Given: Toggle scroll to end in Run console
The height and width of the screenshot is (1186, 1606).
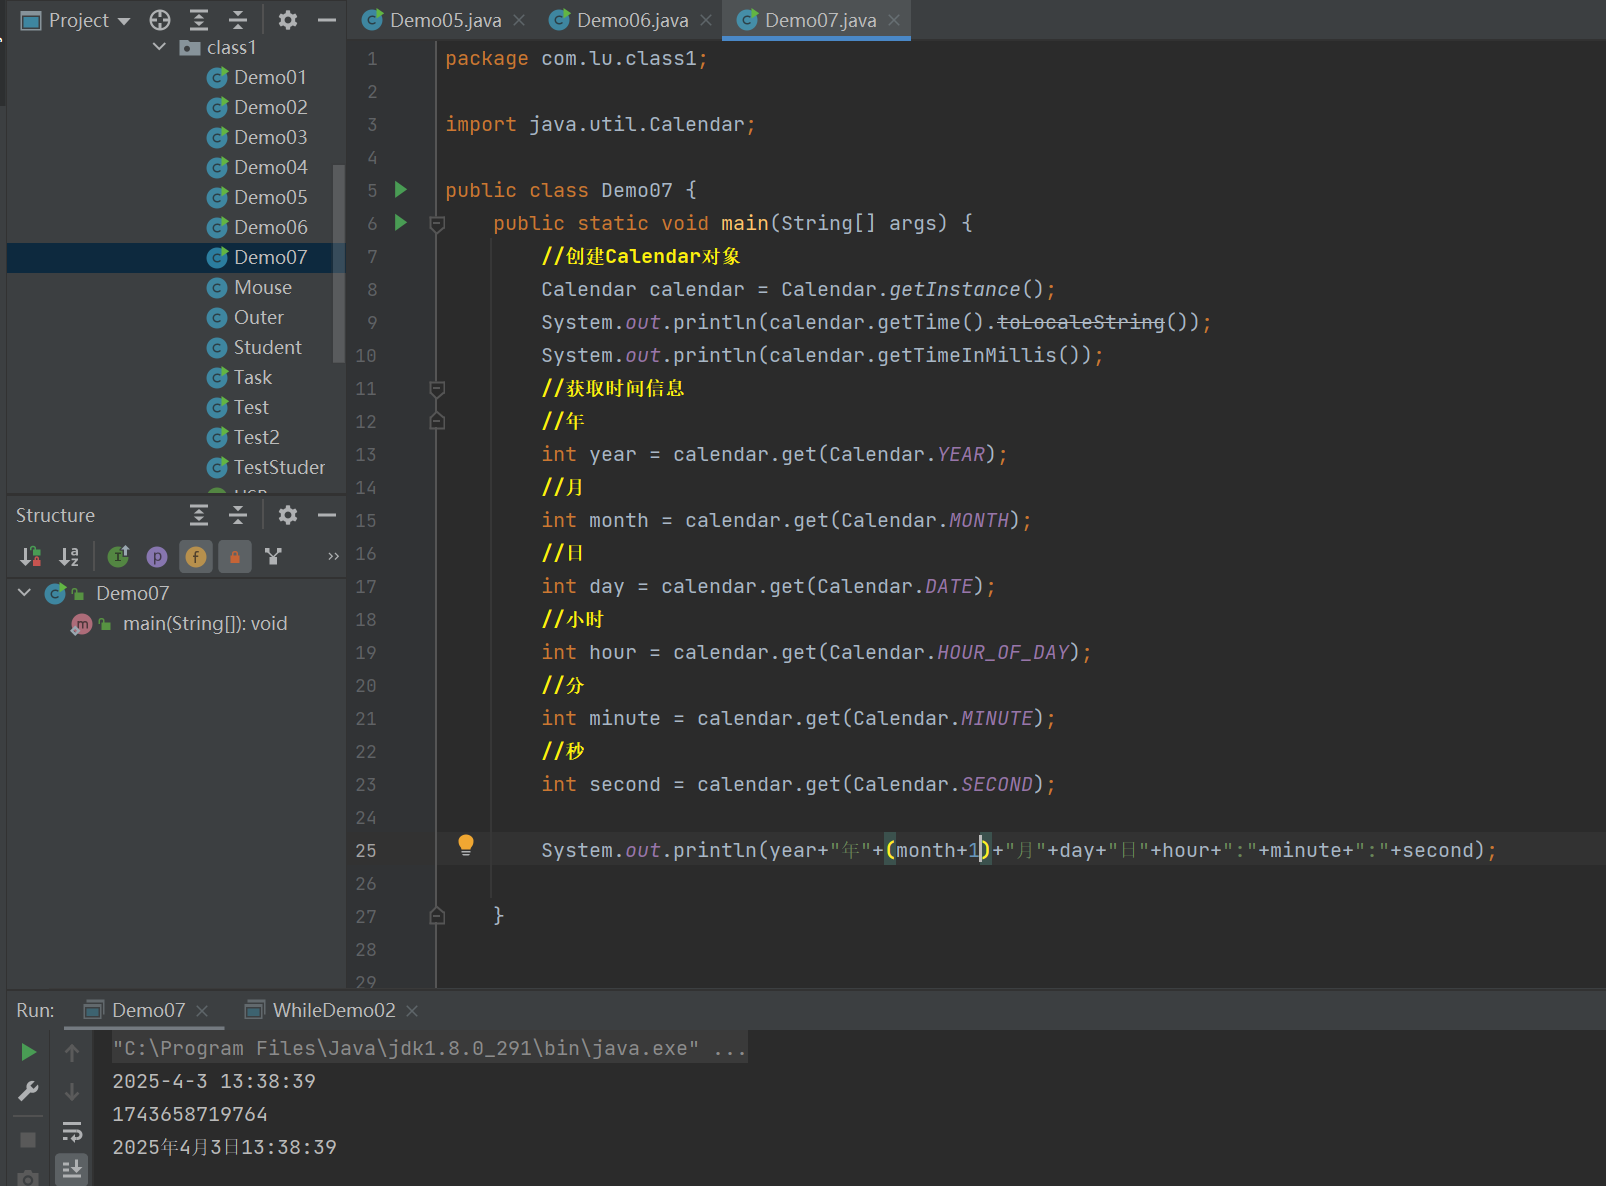Looking at the screenshot, I should (x=72, y=1168).
